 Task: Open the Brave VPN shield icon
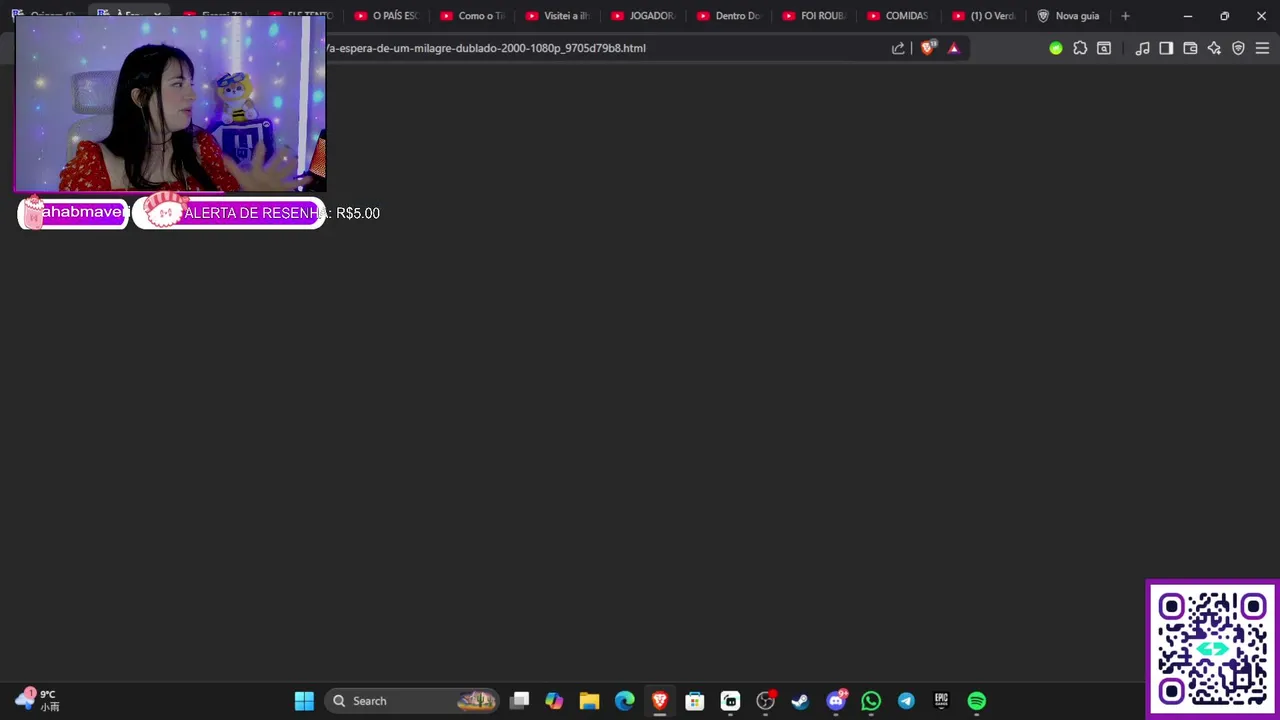pos(1238,48)
